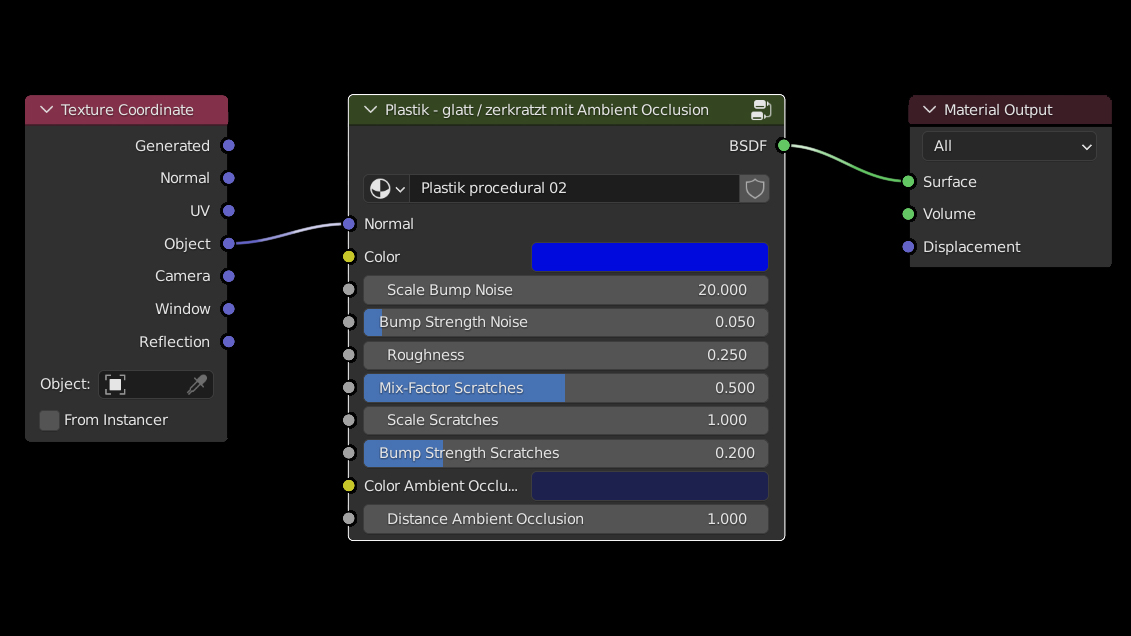Click the object icon in Object field
The image size is (1131, 636).
[116, 385]
